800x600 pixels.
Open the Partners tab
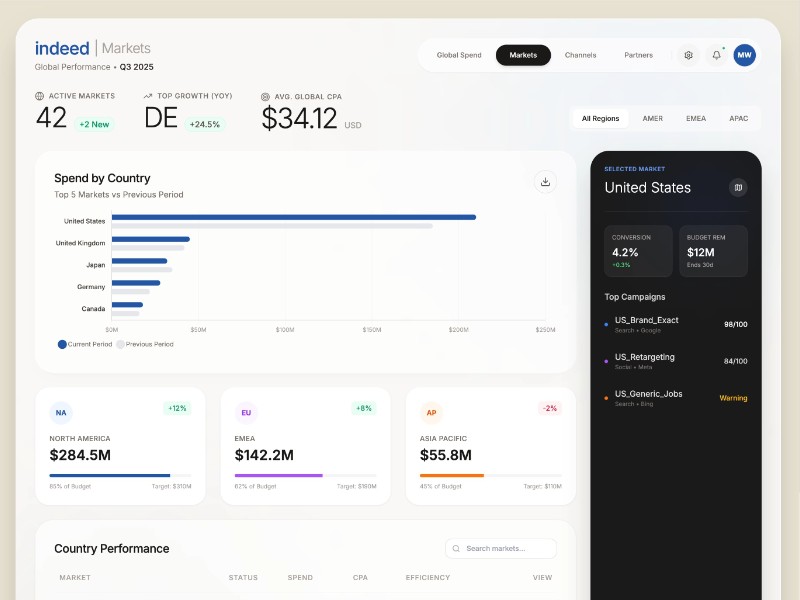tap(638, 55)
